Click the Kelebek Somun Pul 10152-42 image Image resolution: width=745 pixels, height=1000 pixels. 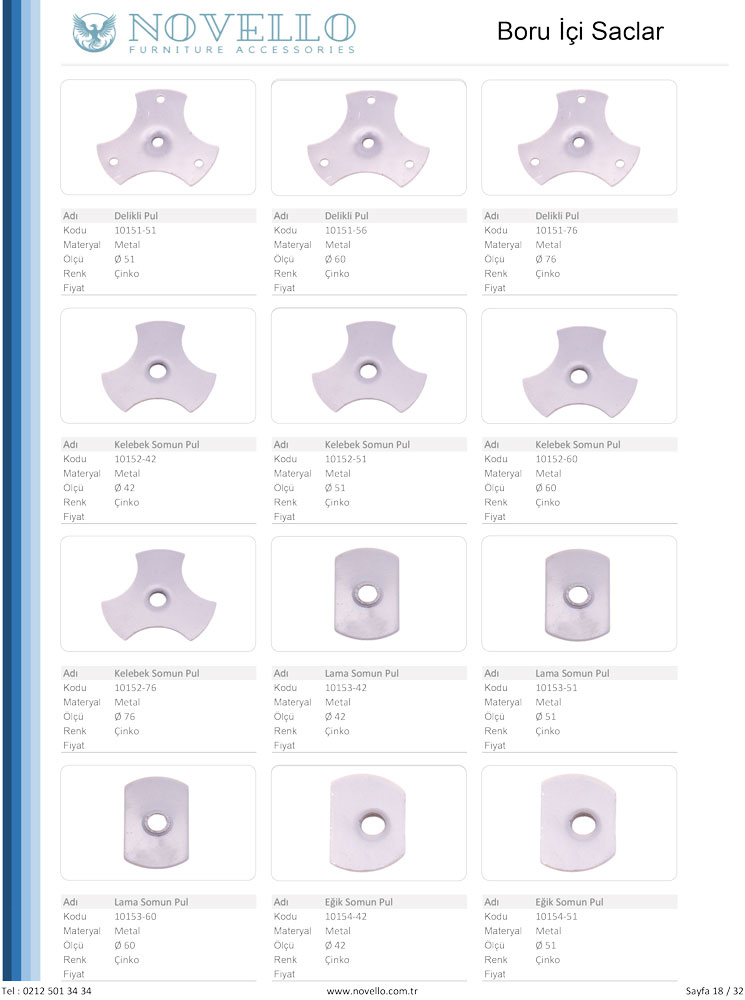pyautogui.click(x=158, y=366)
